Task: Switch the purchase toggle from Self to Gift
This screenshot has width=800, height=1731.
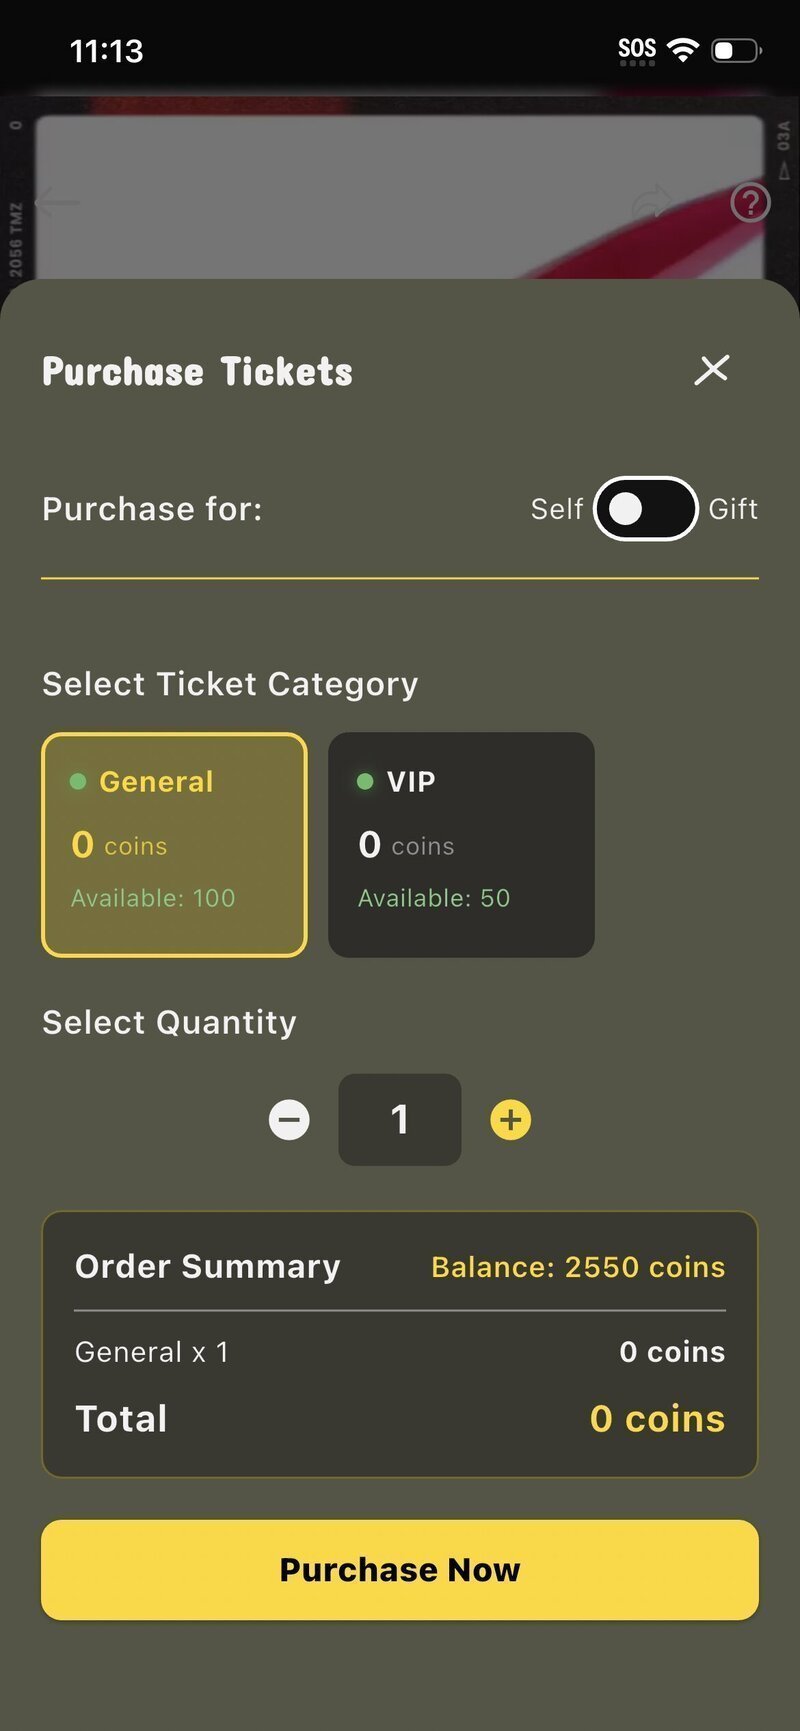Action: coord(644,509)
